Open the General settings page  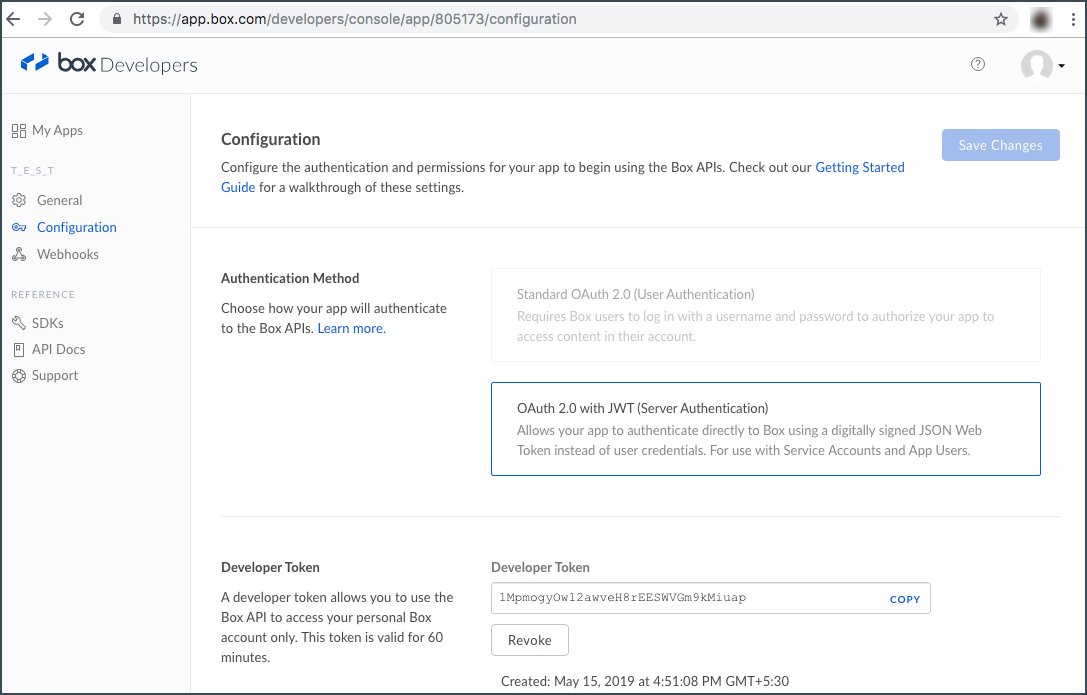[60, 200]
